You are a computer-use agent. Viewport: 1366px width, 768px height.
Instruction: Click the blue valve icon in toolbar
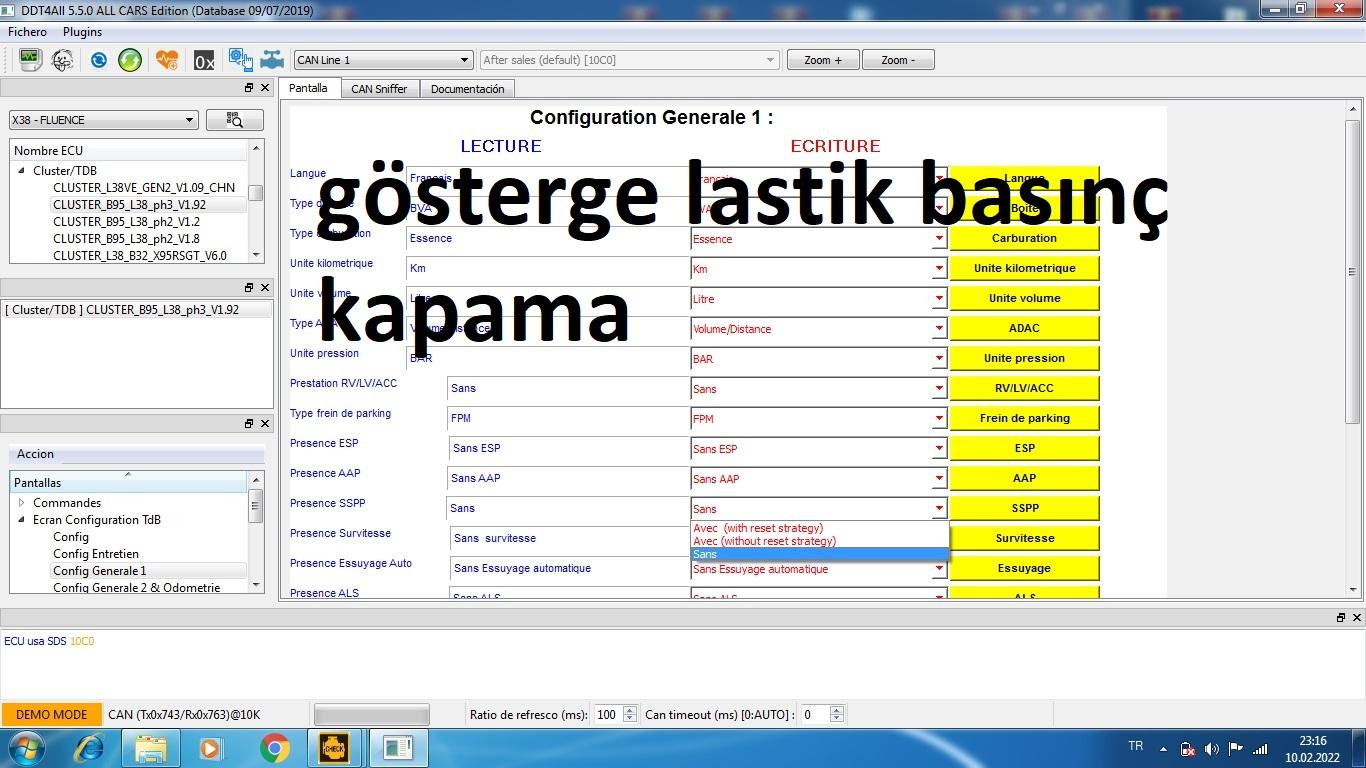tap(272, 60)
